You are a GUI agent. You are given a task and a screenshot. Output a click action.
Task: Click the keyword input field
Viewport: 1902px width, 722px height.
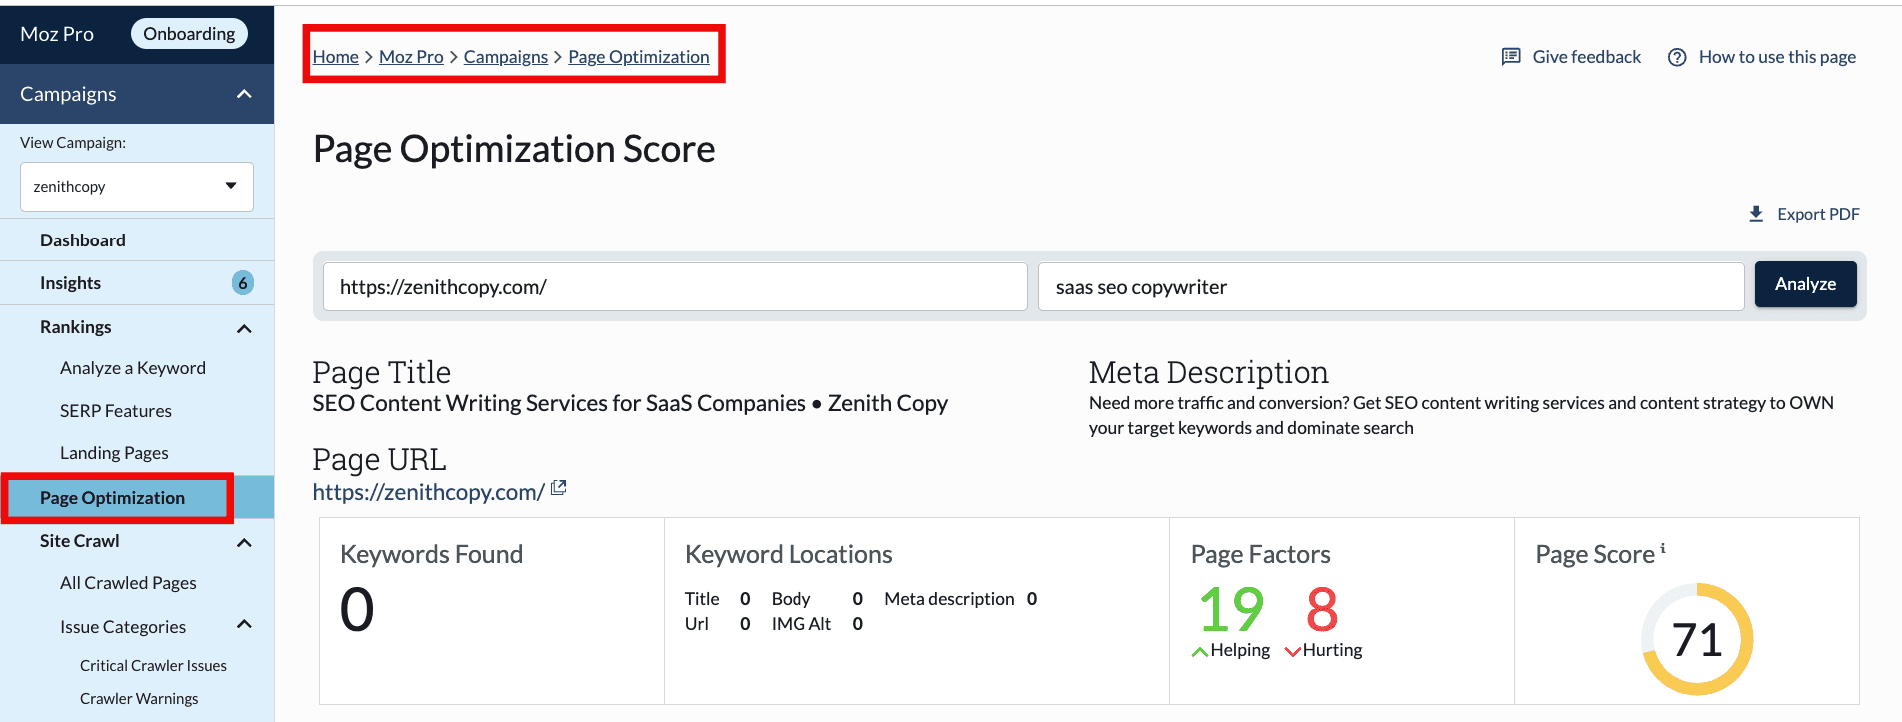(x=1390, y=287)
